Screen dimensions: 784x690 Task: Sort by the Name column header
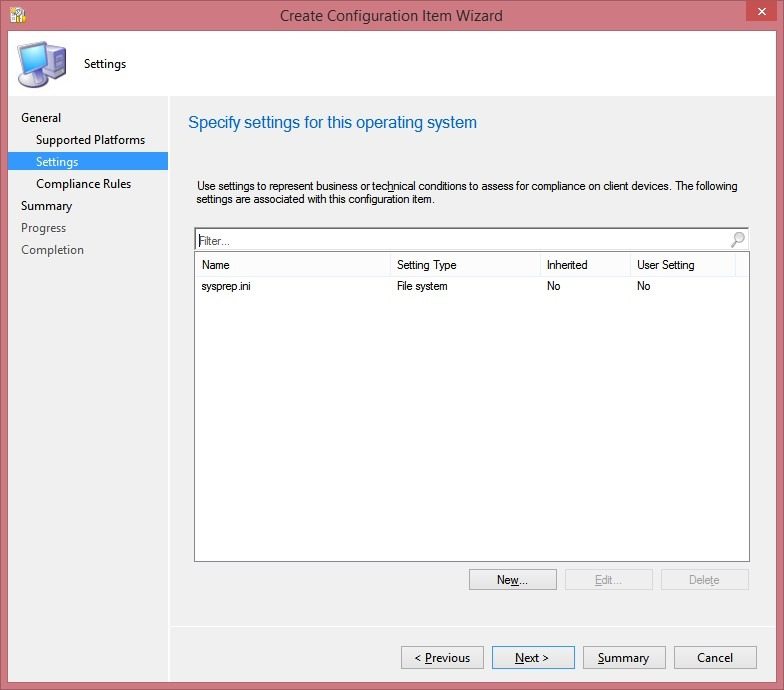coord(292,264)
